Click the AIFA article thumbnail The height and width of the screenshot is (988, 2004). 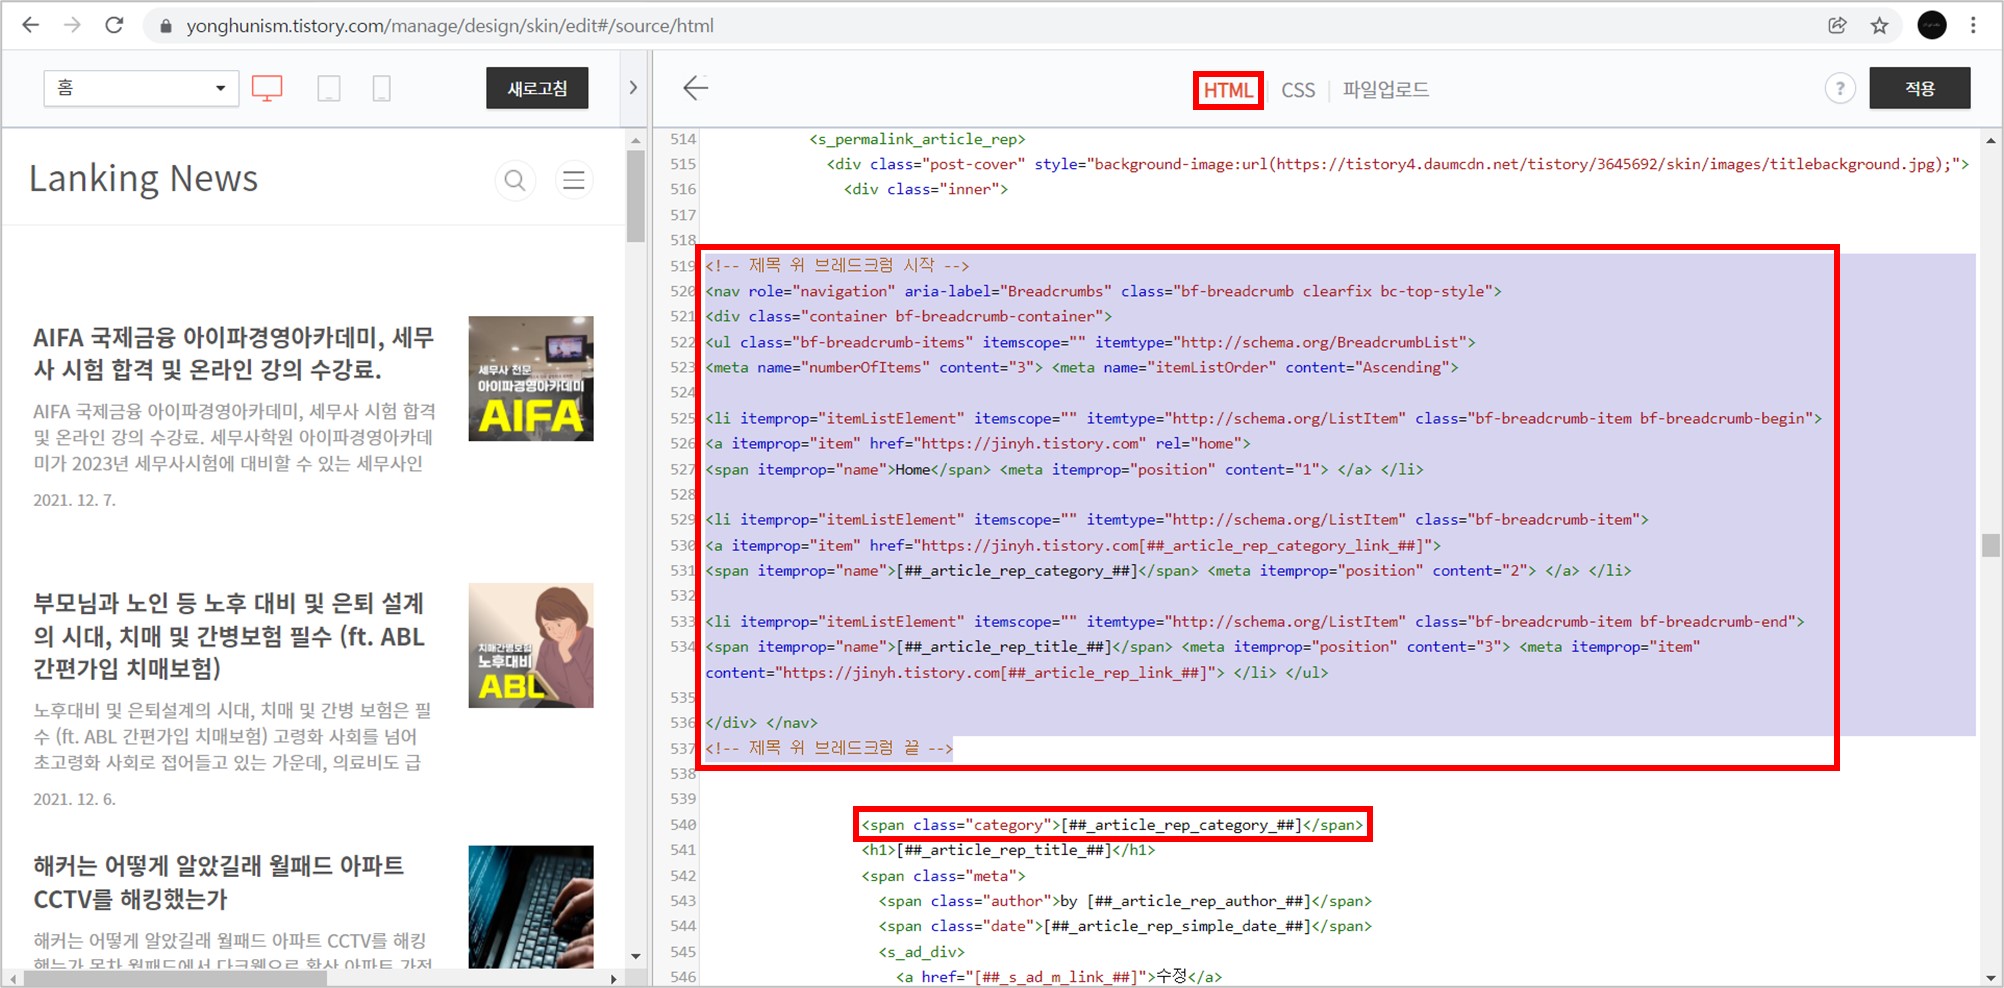(x=531, y=378)
